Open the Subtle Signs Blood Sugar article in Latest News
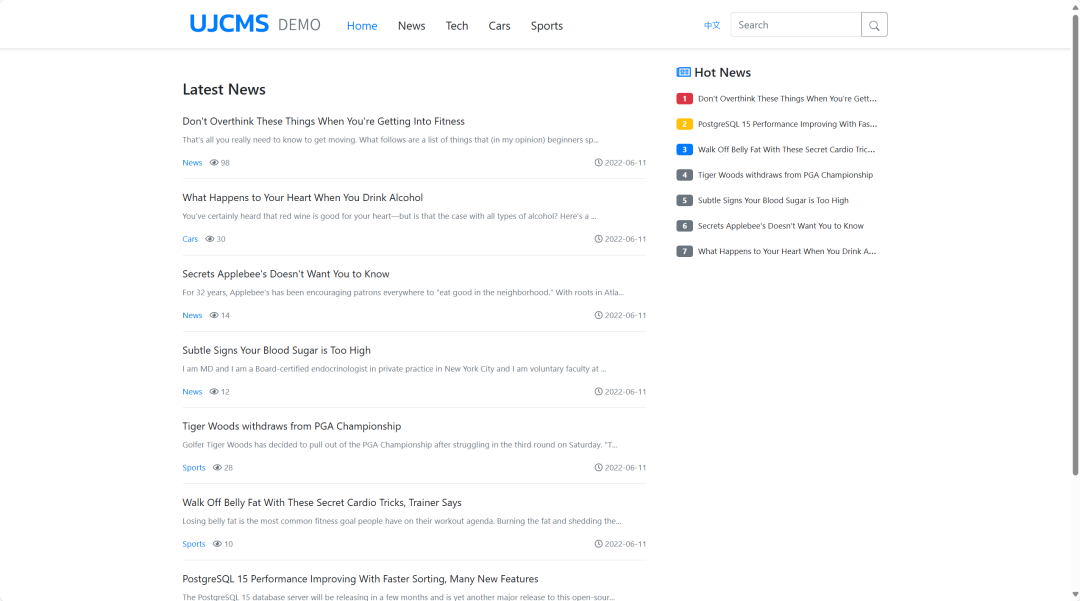 coord(276,350)
